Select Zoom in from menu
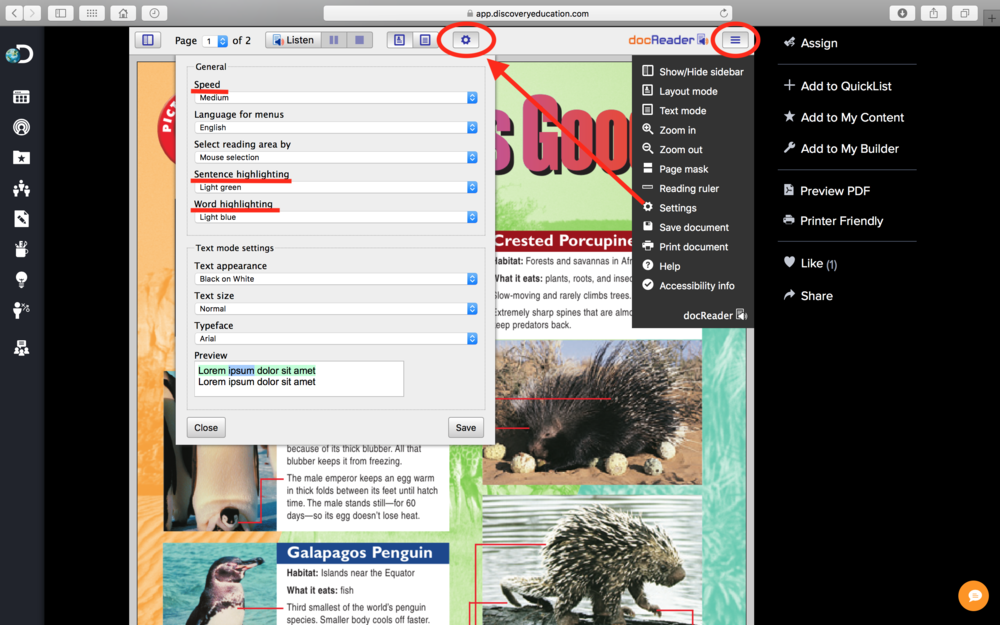The width and height of the screenshot is (1000, 625). click(669, 130)
